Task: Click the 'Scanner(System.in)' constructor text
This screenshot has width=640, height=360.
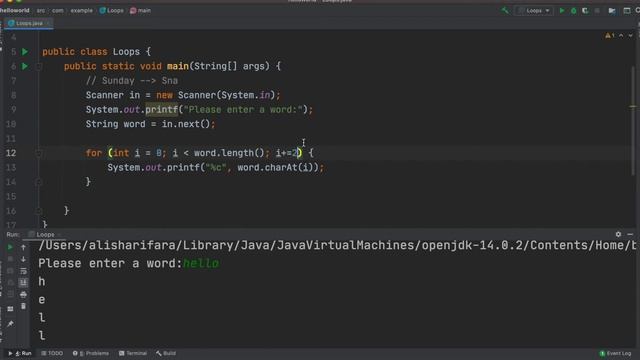Action: point(227,95)
